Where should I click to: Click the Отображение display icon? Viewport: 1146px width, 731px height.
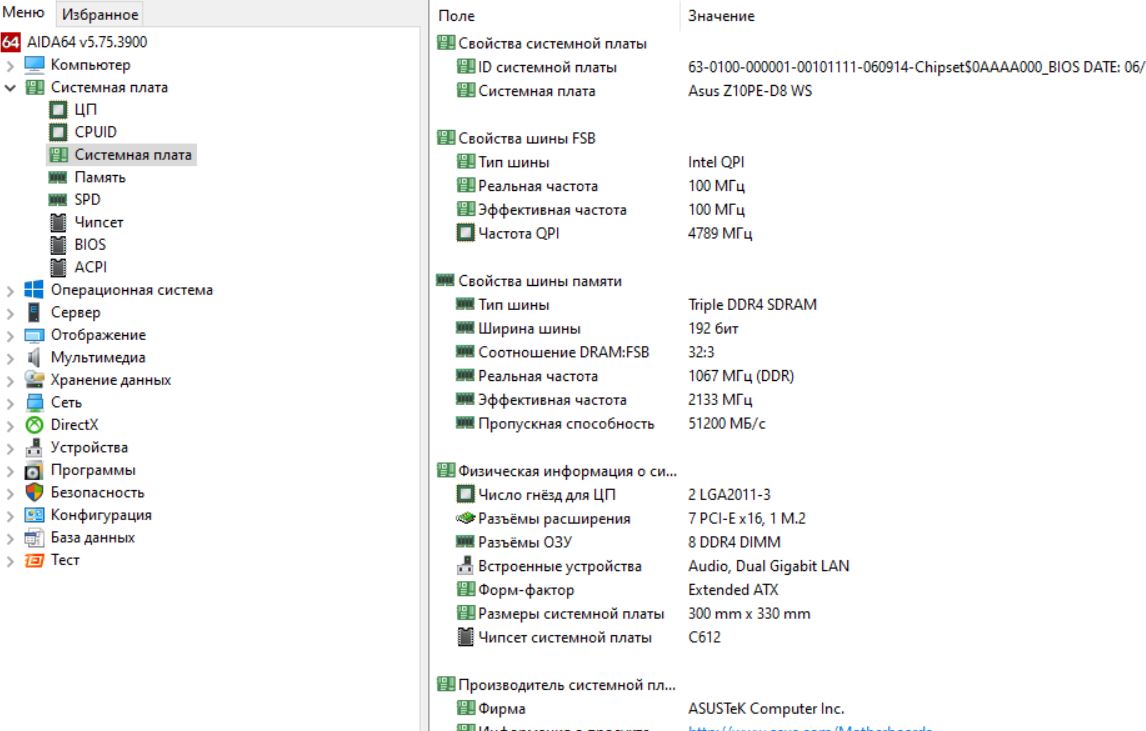pyautogui.click(x=34, y=336)
